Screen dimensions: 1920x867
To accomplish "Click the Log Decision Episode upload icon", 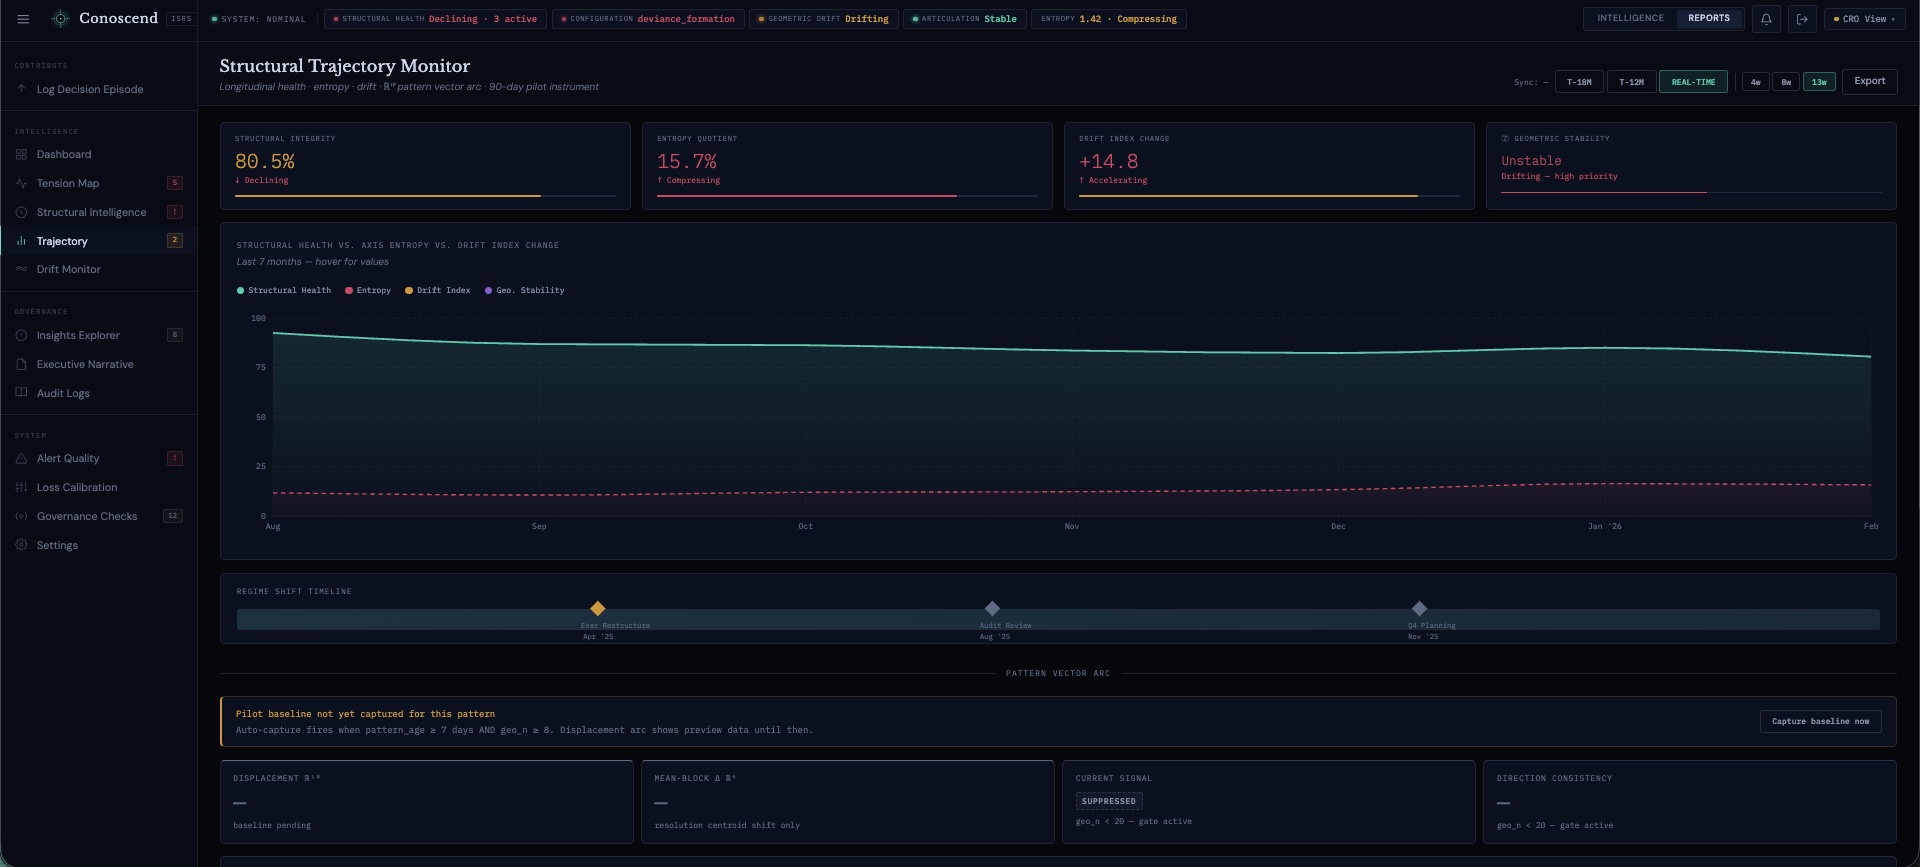I will pos(21,90).
